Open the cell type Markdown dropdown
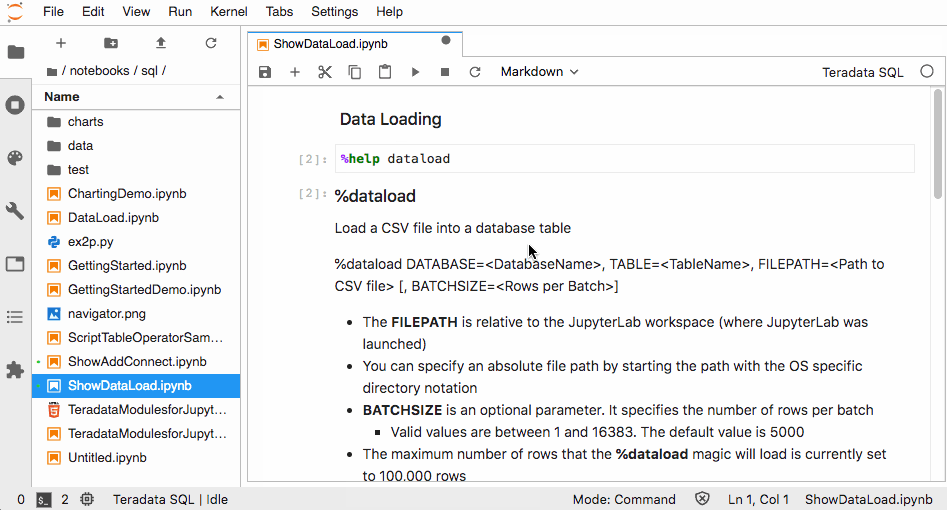947x510 pixels. pyautogui.click(x=539, y=72)
